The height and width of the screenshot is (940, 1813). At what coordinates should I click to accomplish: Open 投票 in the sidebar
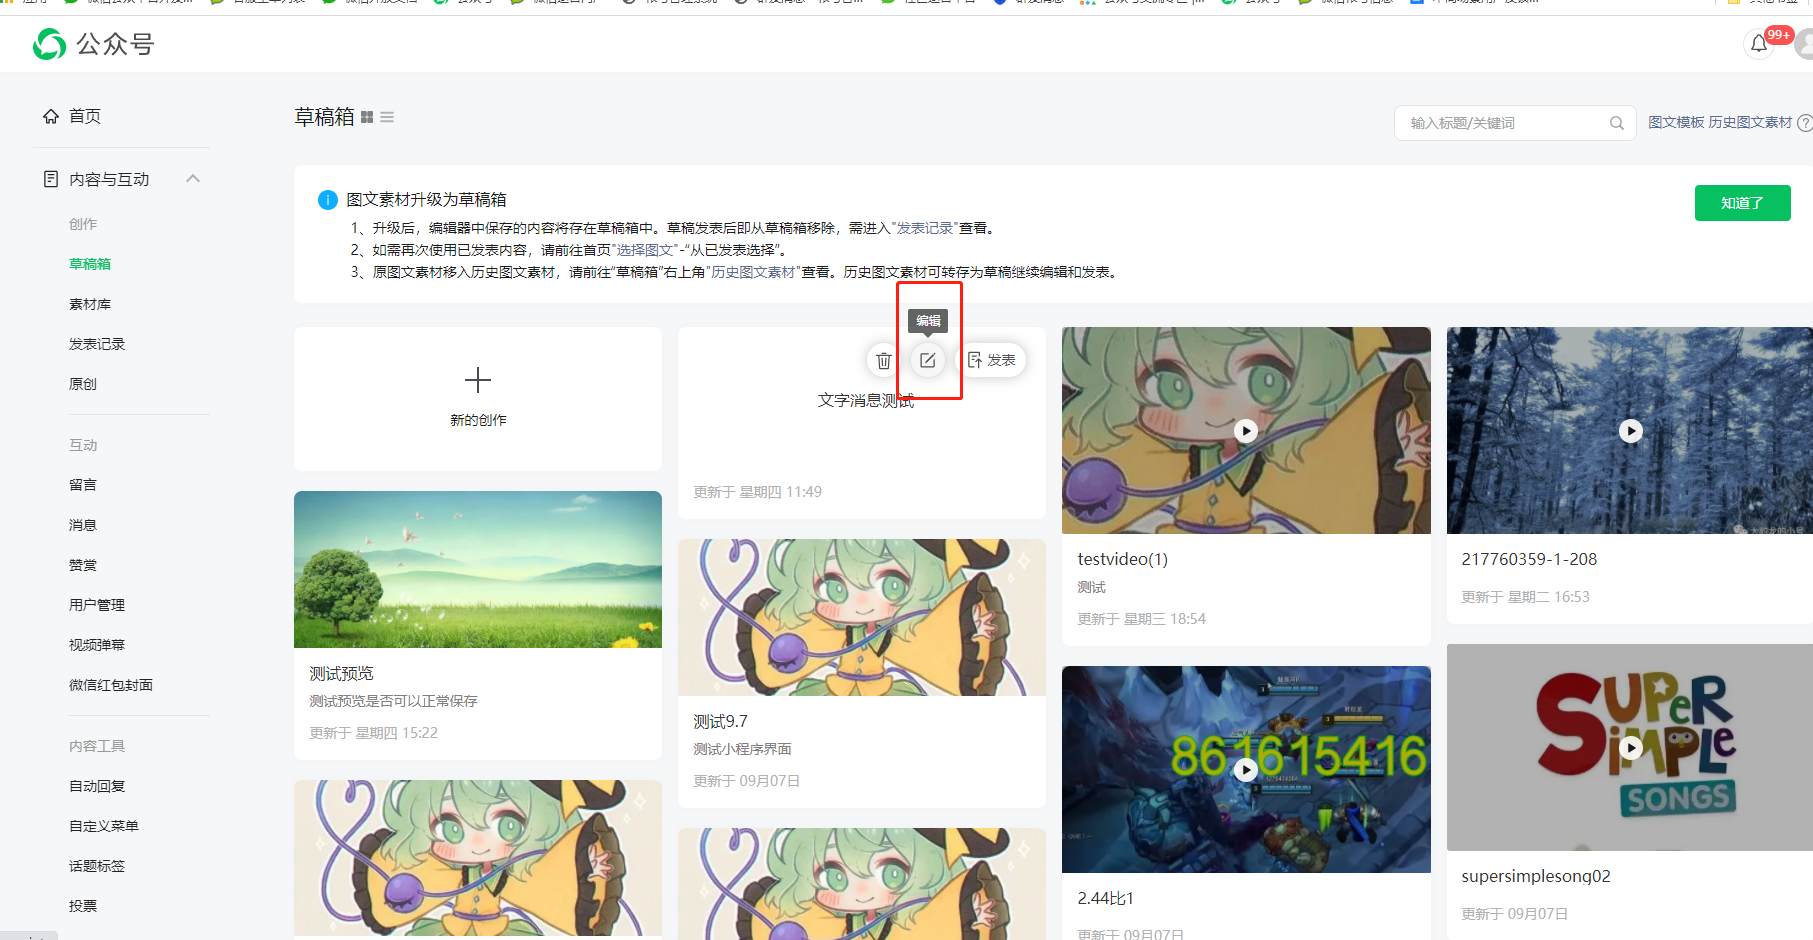click(83, 906)
